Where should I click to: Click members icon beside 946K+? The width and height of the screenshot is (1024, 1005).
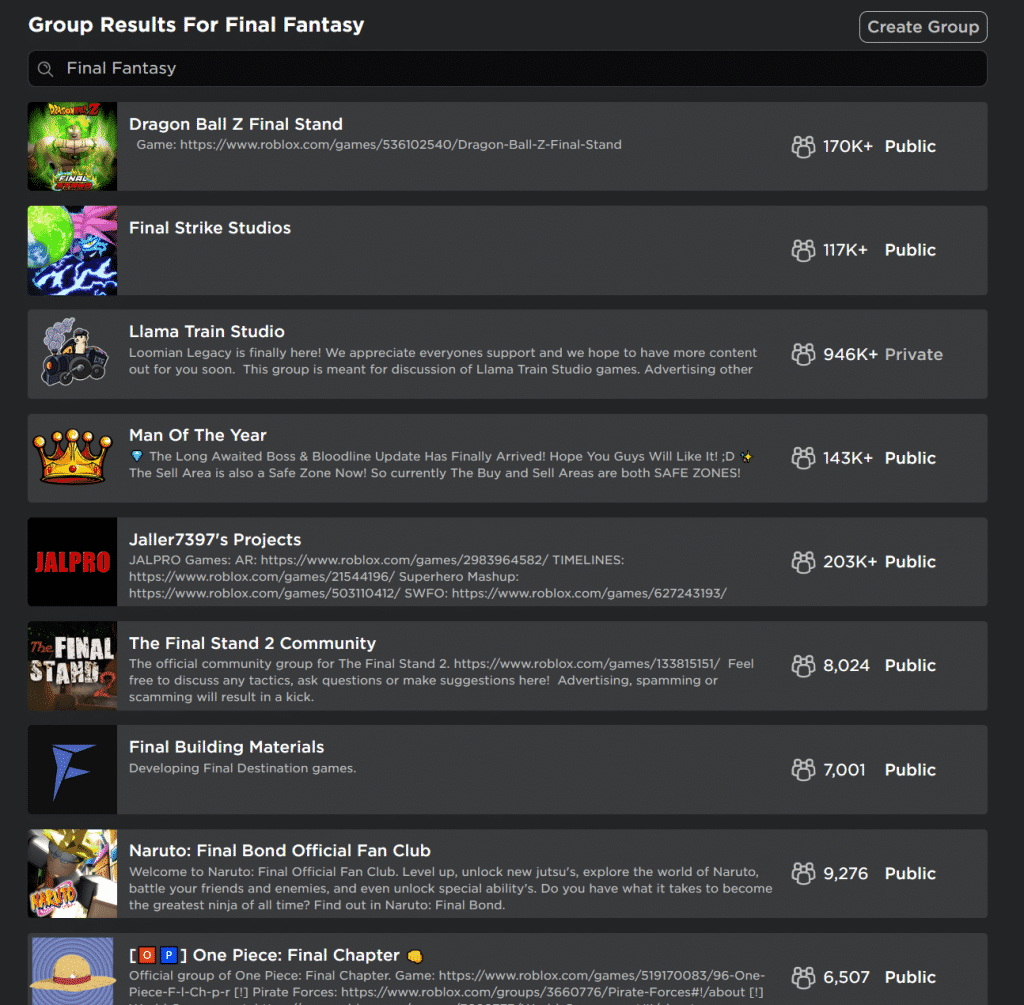pyautogui.click(x=803, y=355)
